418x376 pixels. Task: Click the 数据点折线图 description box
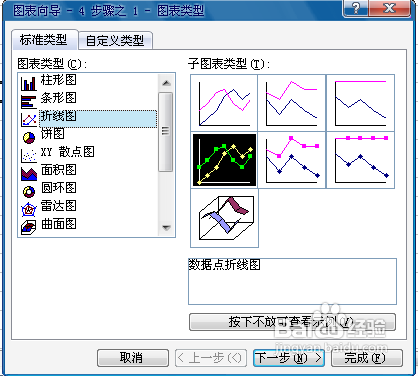tap(292, 281)
